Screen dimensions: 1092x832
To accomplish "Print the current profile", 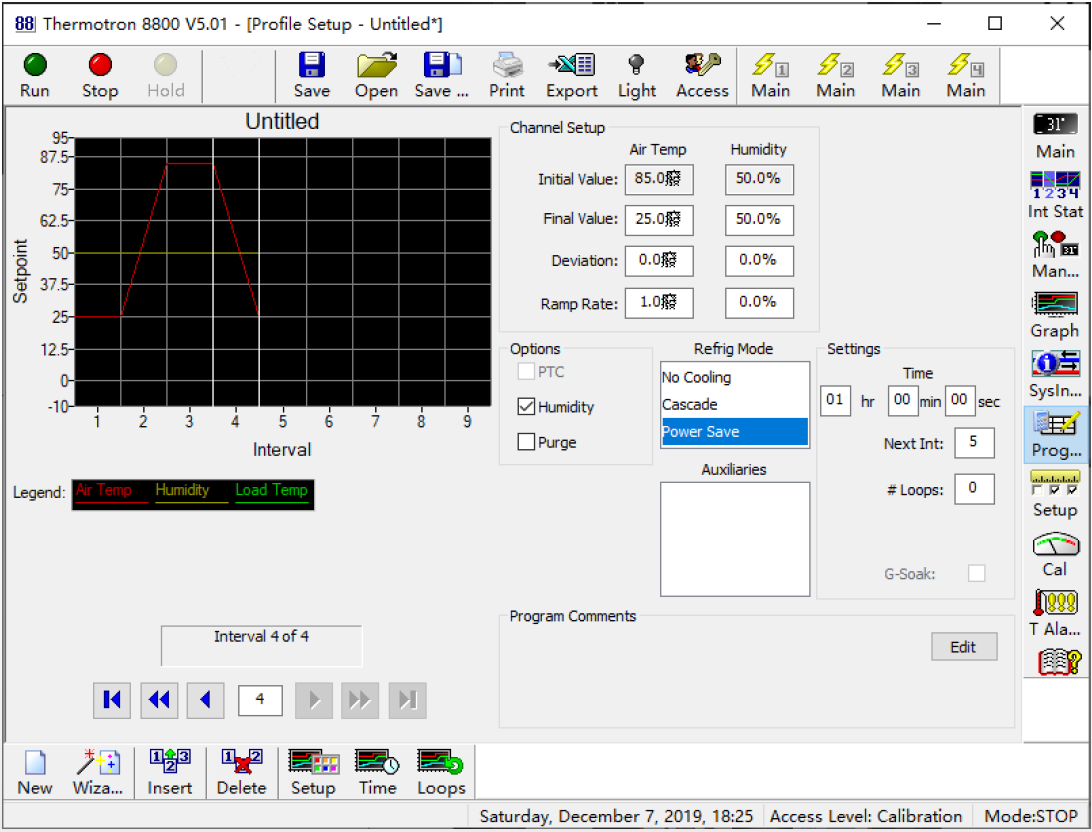I will (x=506, y=76).
